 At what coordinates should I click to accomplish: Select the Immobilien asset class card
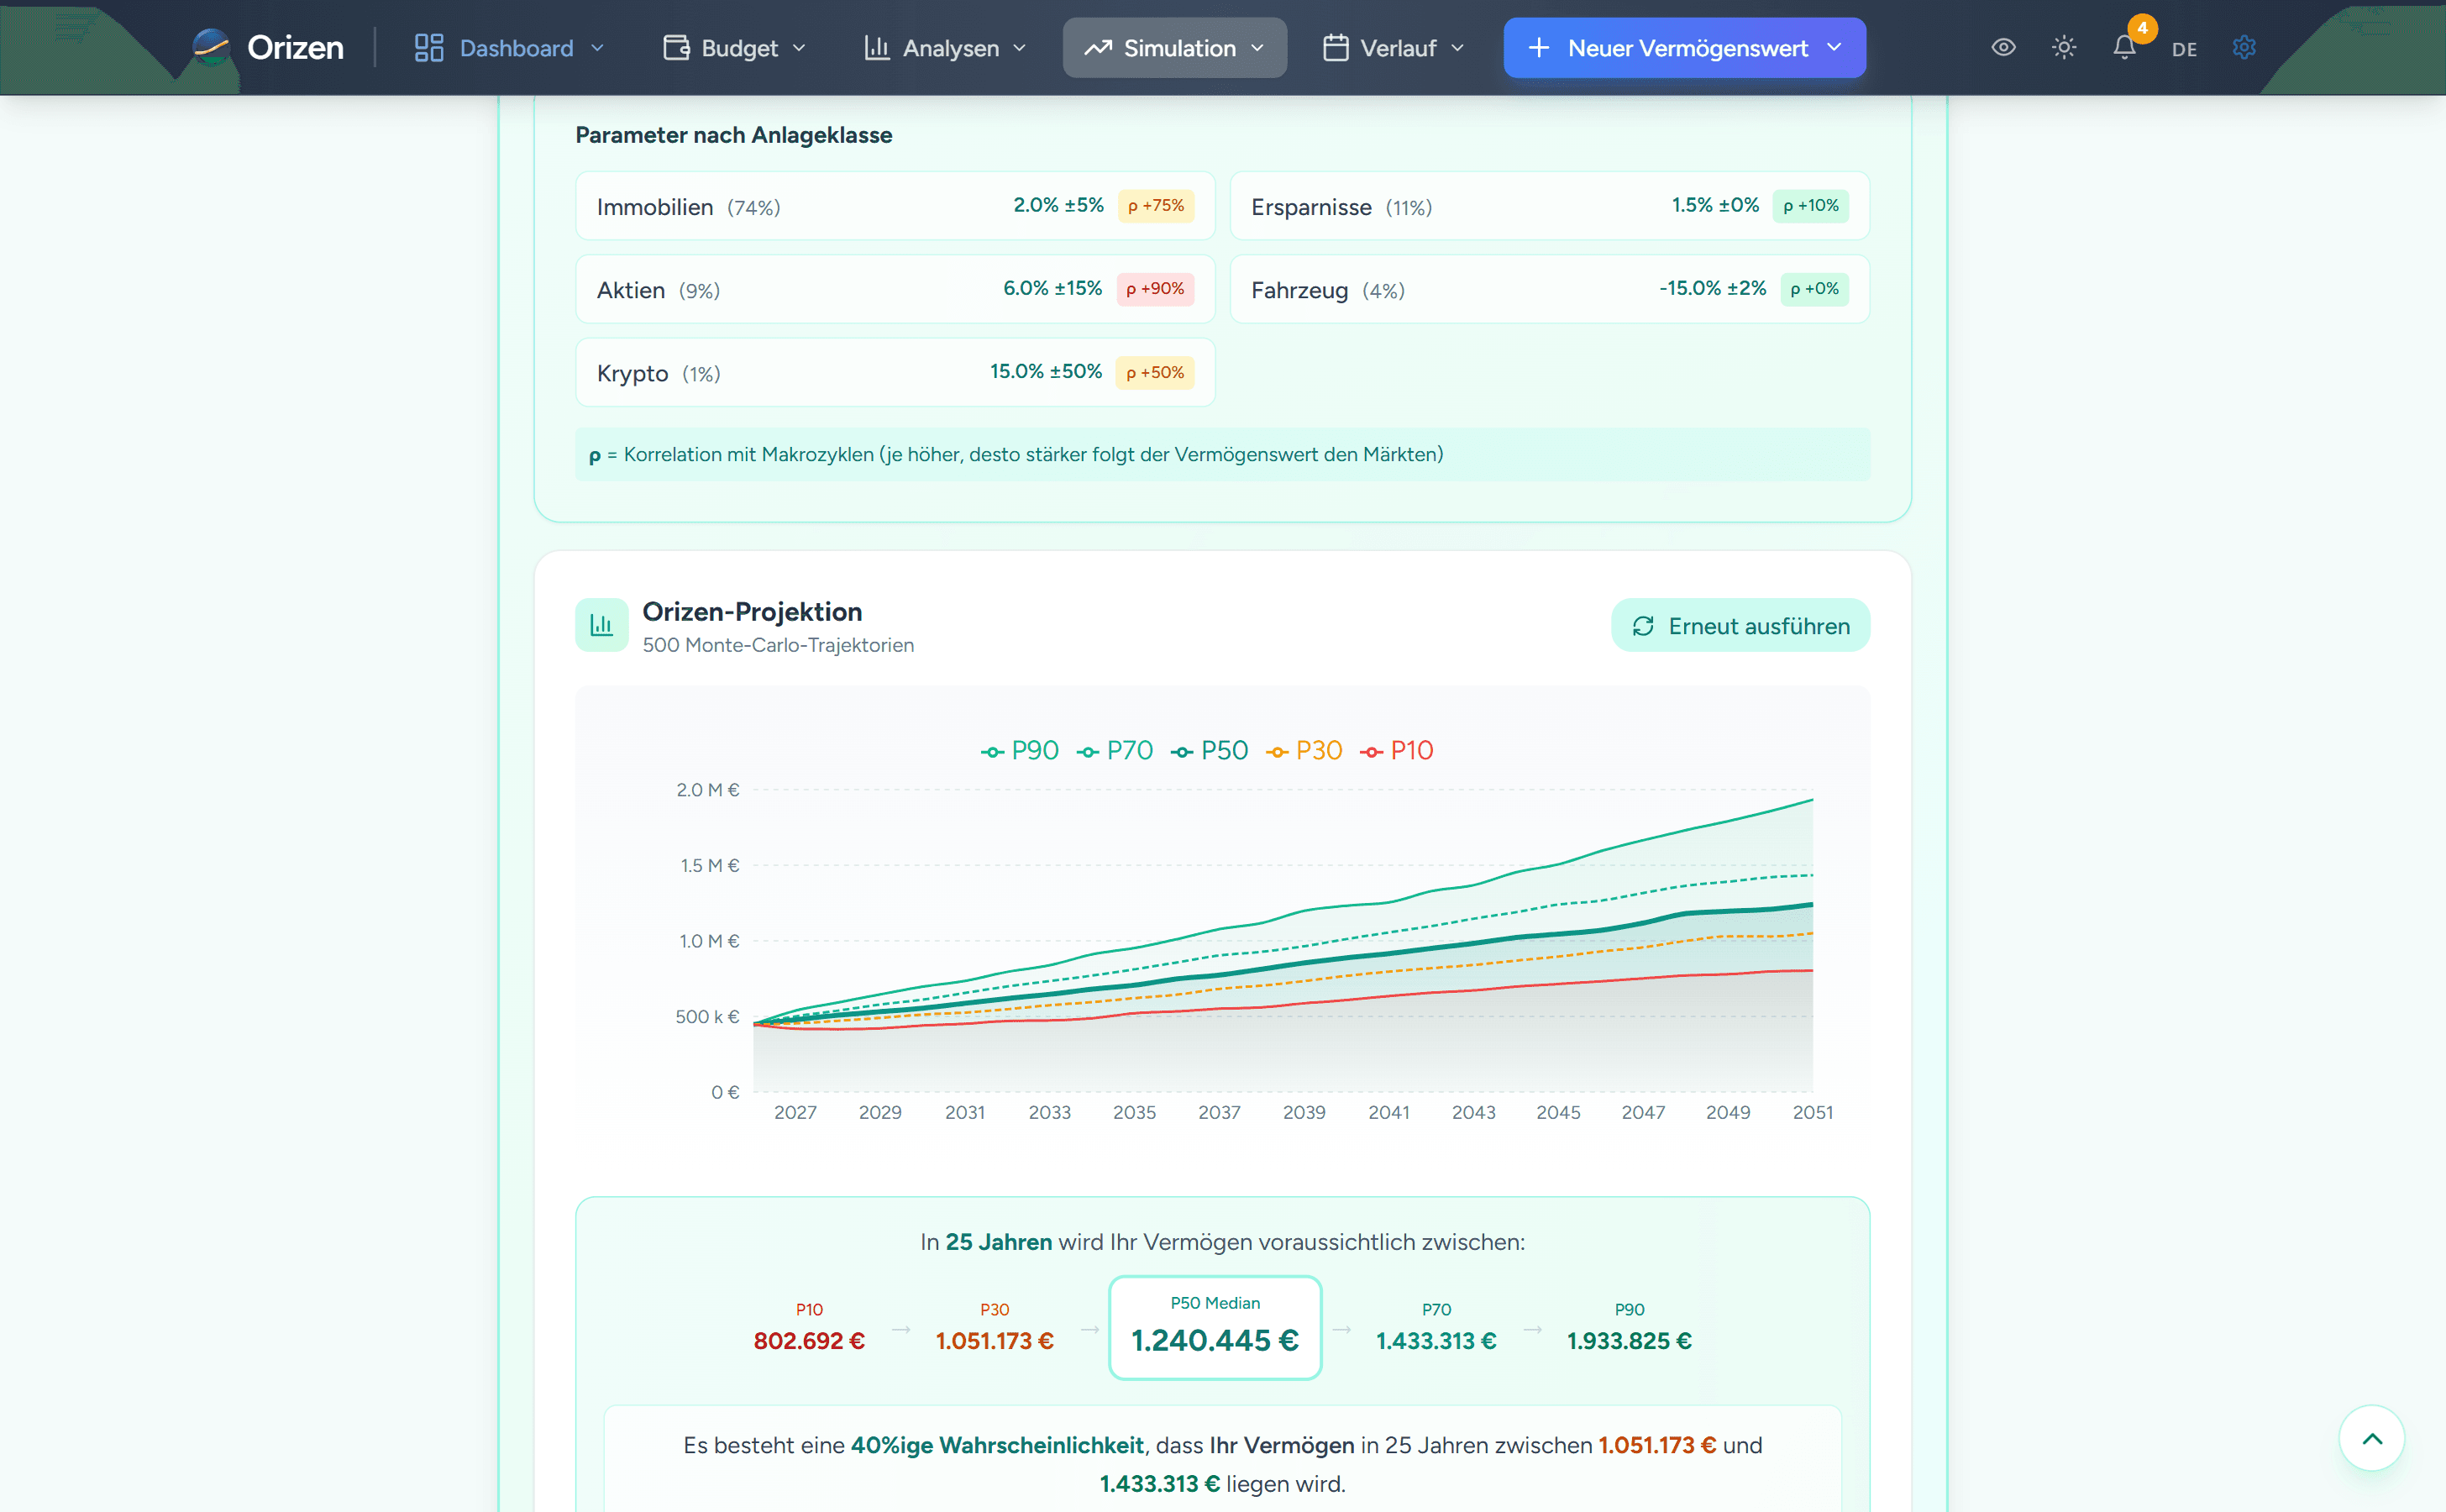[x=895, y=206]
